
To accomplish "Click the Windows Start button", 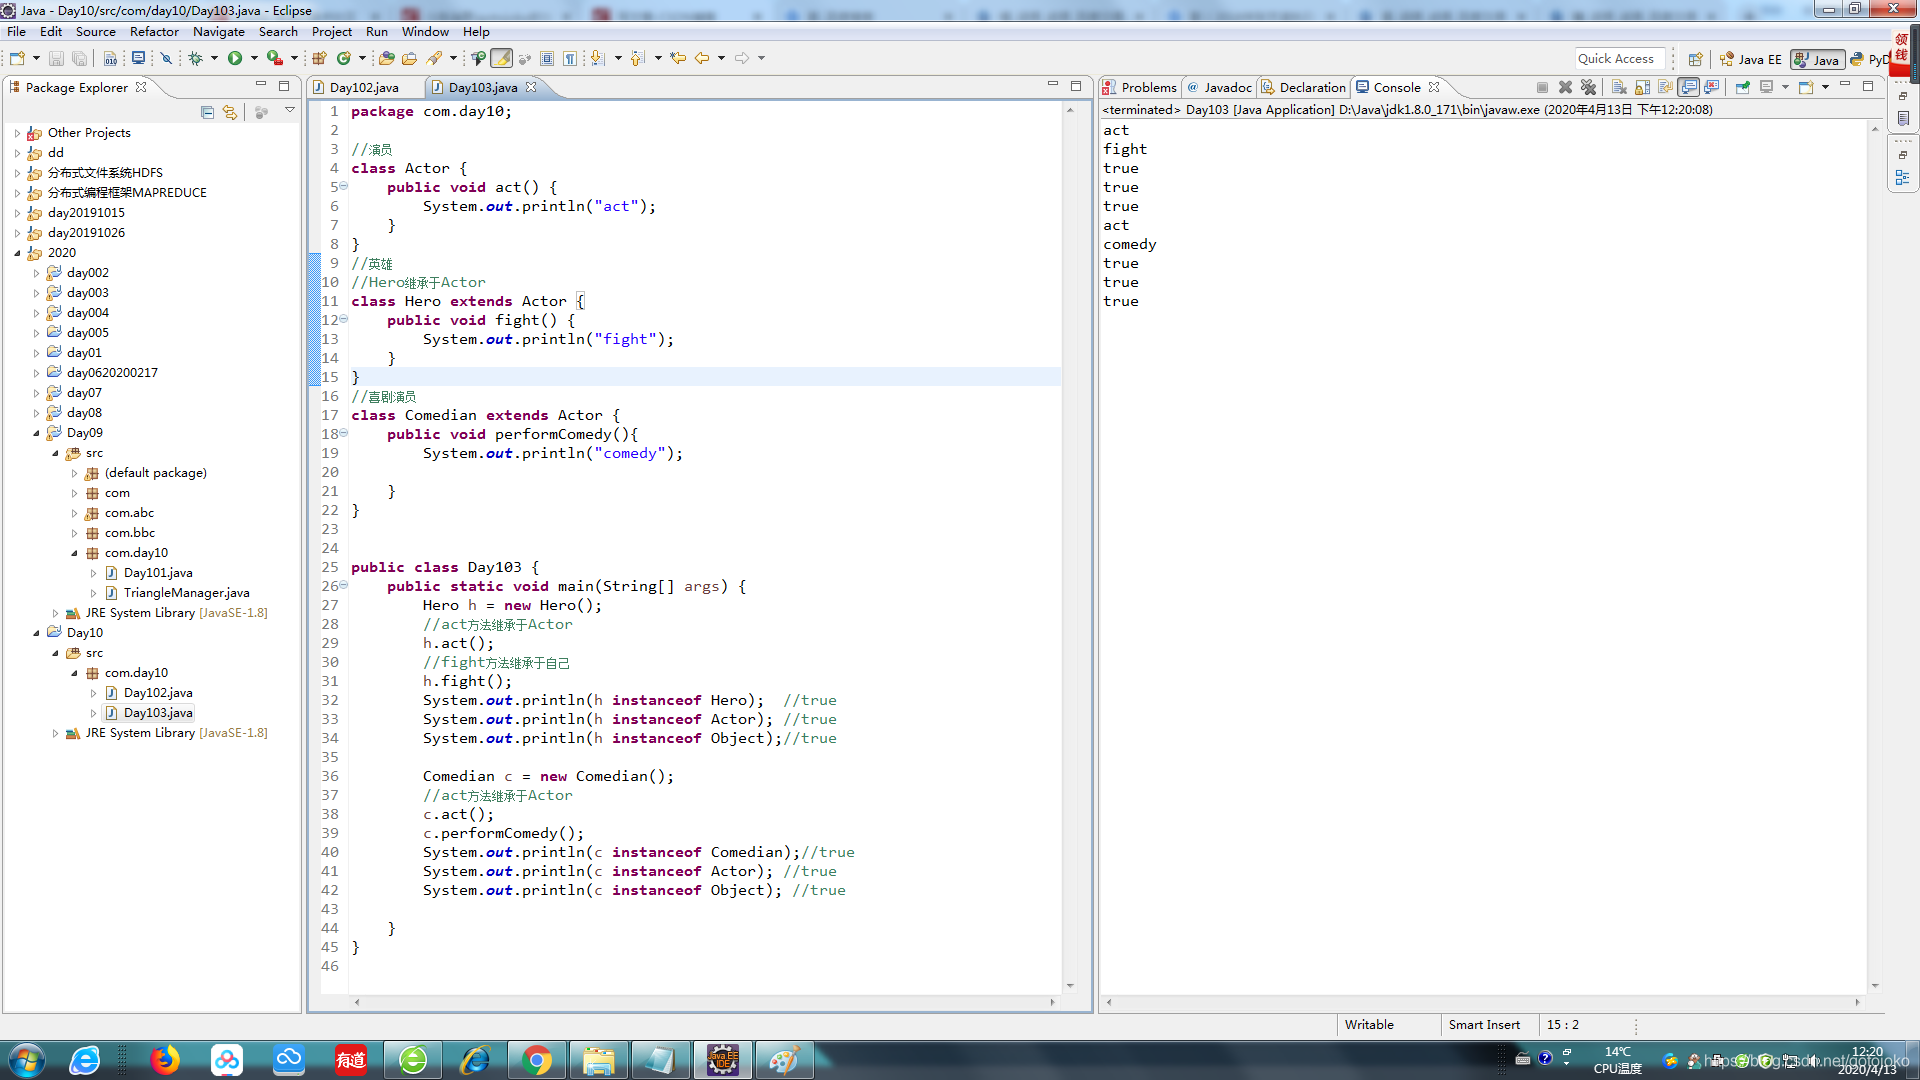I will pos(25,1060).
